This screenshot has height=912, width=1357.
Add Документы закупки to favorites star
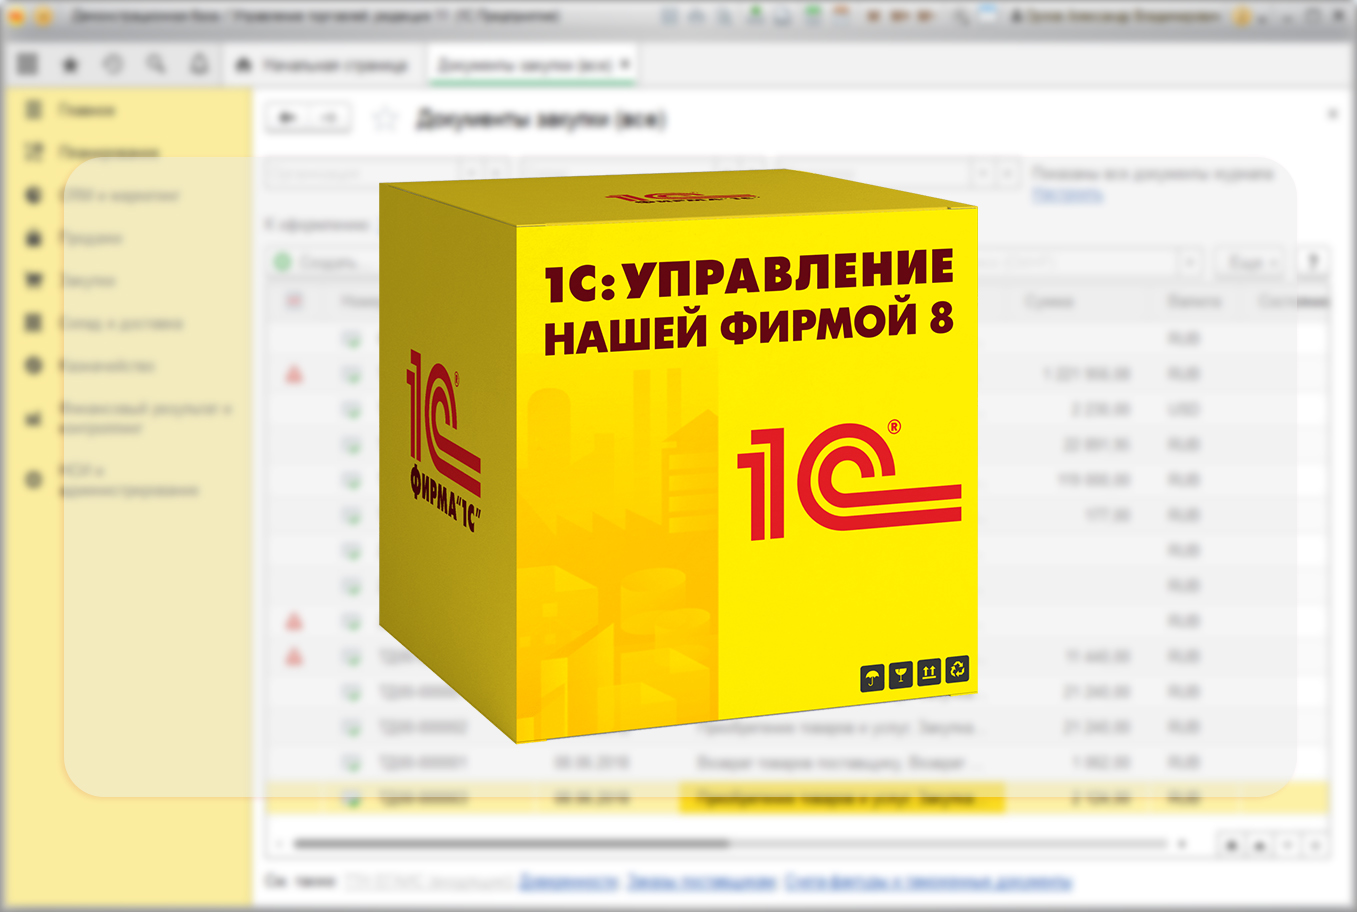coord(385,119)
